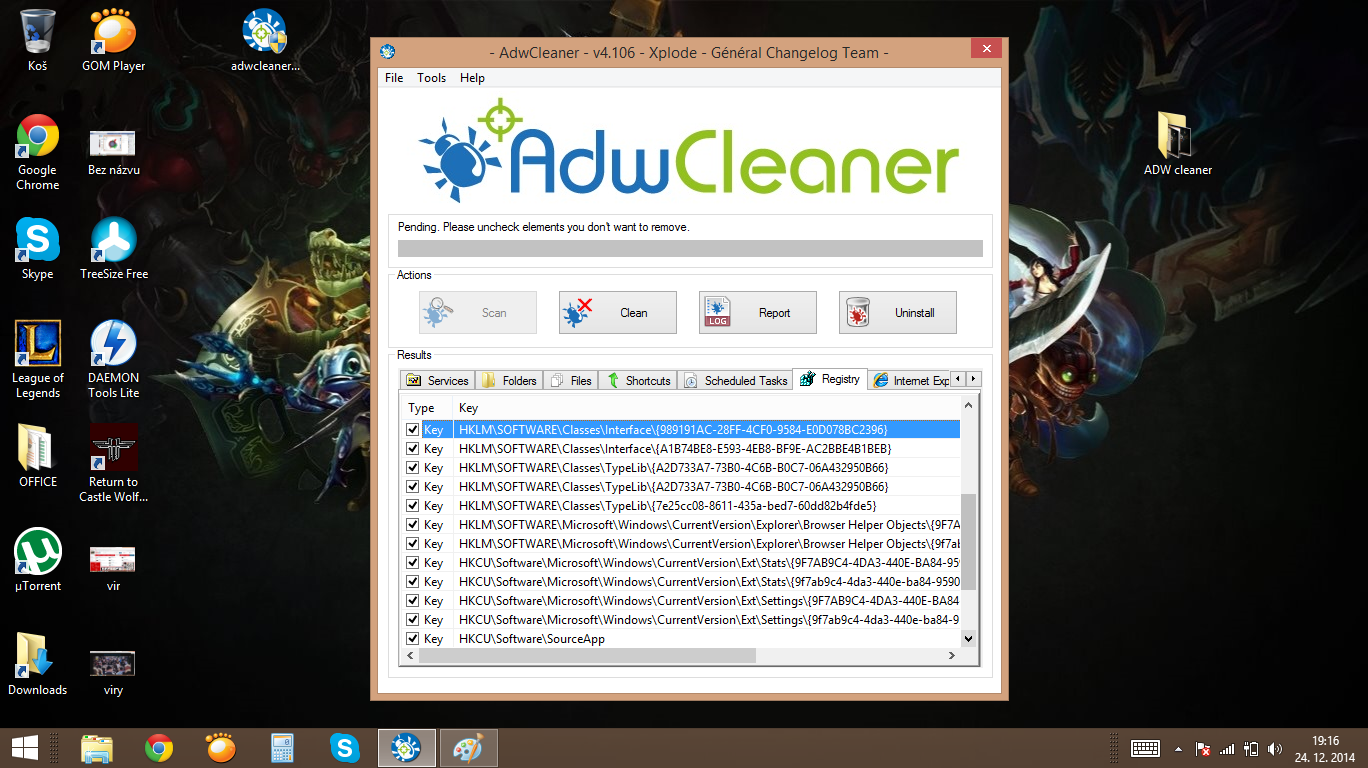Image resolution: width=1368 pixels, height=768 pixels.
Task: Open the Action Center flag icon
Action: (x=1204, y=748)
